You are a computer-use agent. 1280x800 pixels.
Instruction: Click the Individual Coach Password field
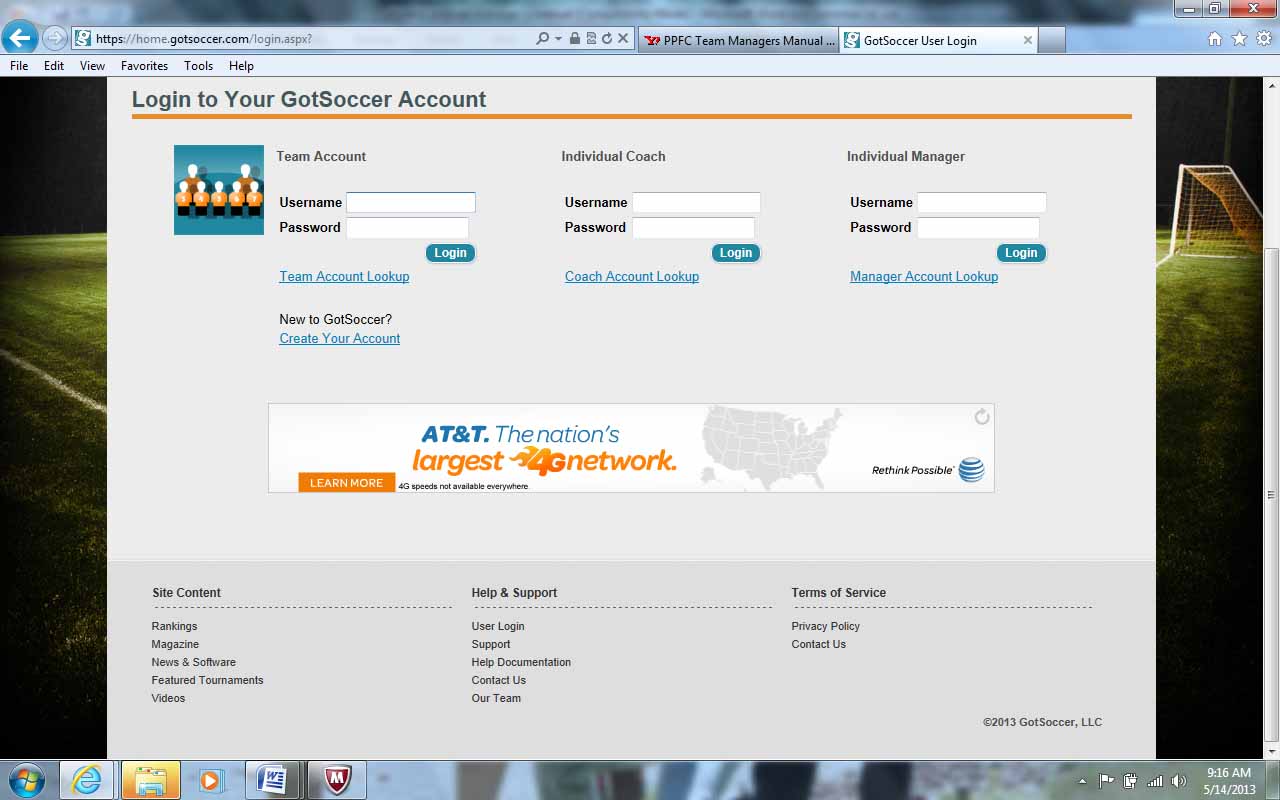[693, 228]
